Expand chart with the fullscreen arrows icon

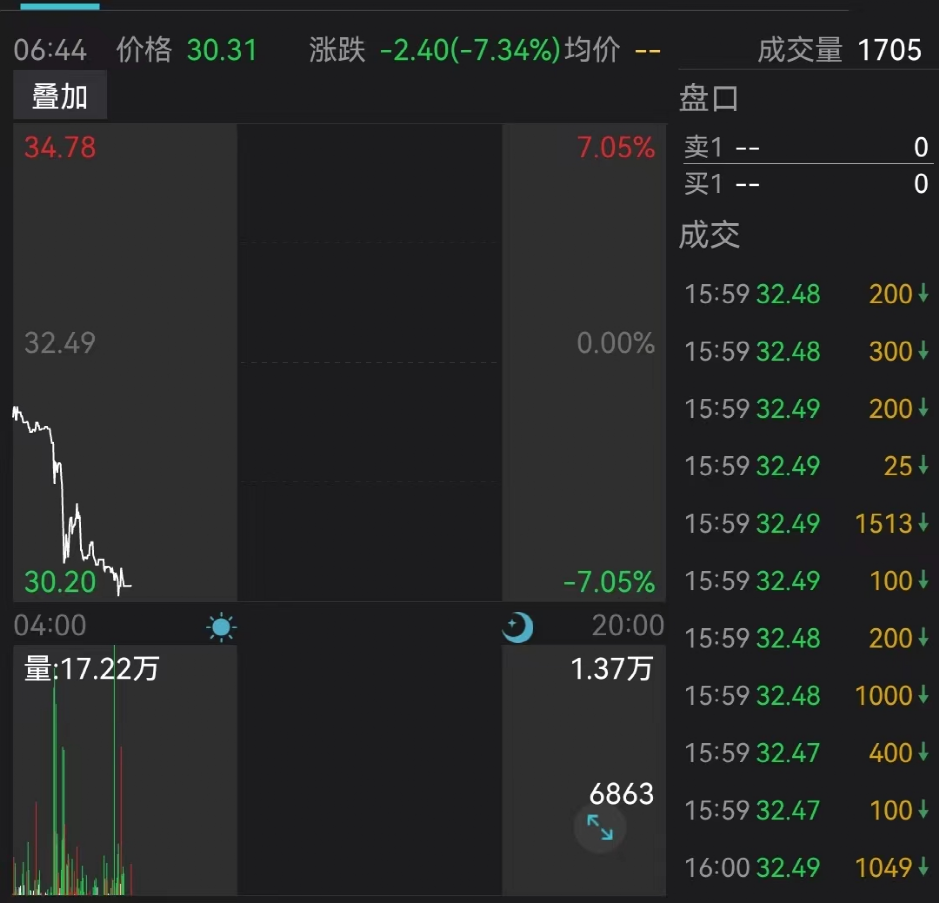click(599, 827)
